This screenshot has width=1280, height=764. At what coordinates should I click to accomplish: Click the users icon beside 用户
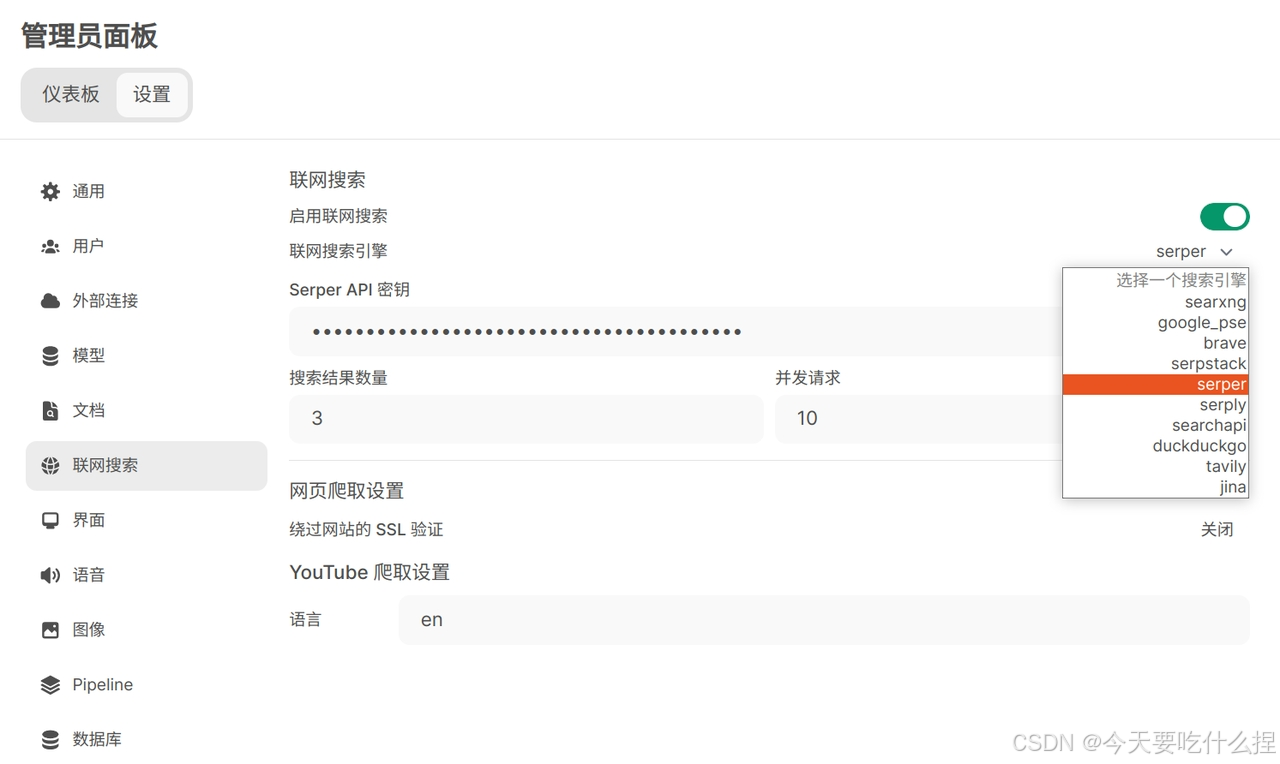click(50, 246)
